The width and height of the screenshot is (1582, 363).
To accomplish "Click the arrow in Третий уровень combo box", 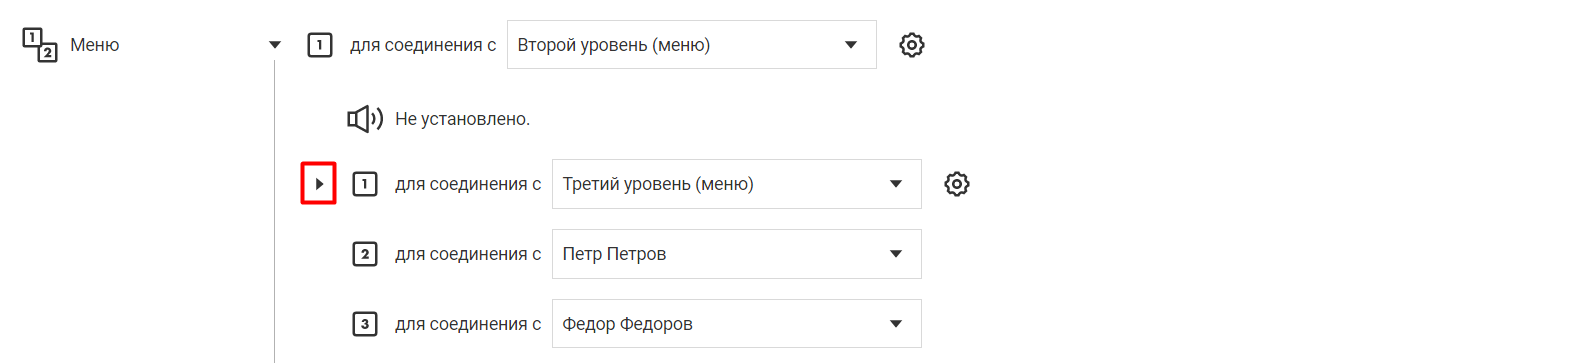I will 896,184.
